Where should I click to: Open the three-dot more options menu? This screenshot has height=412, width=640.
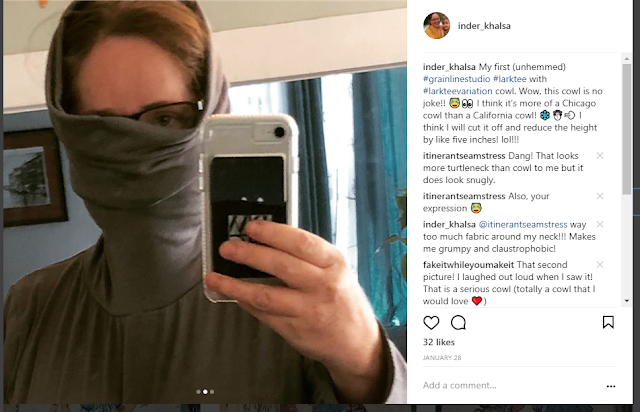pyautogui.click(x=611, y=386)
